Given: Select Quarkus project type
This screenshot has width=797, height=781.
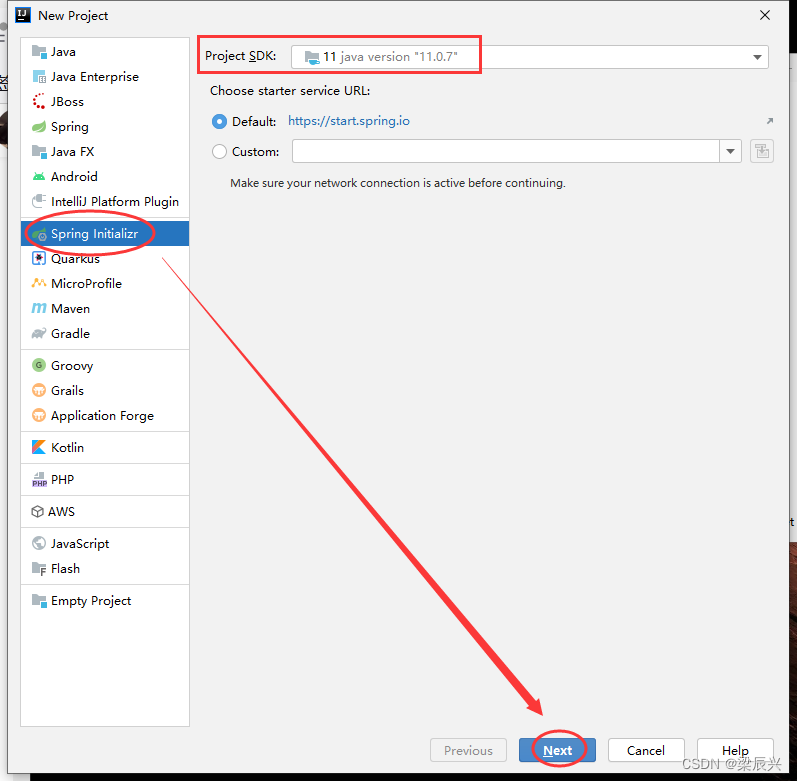Looking at the screenshot, I should point(105,259).
